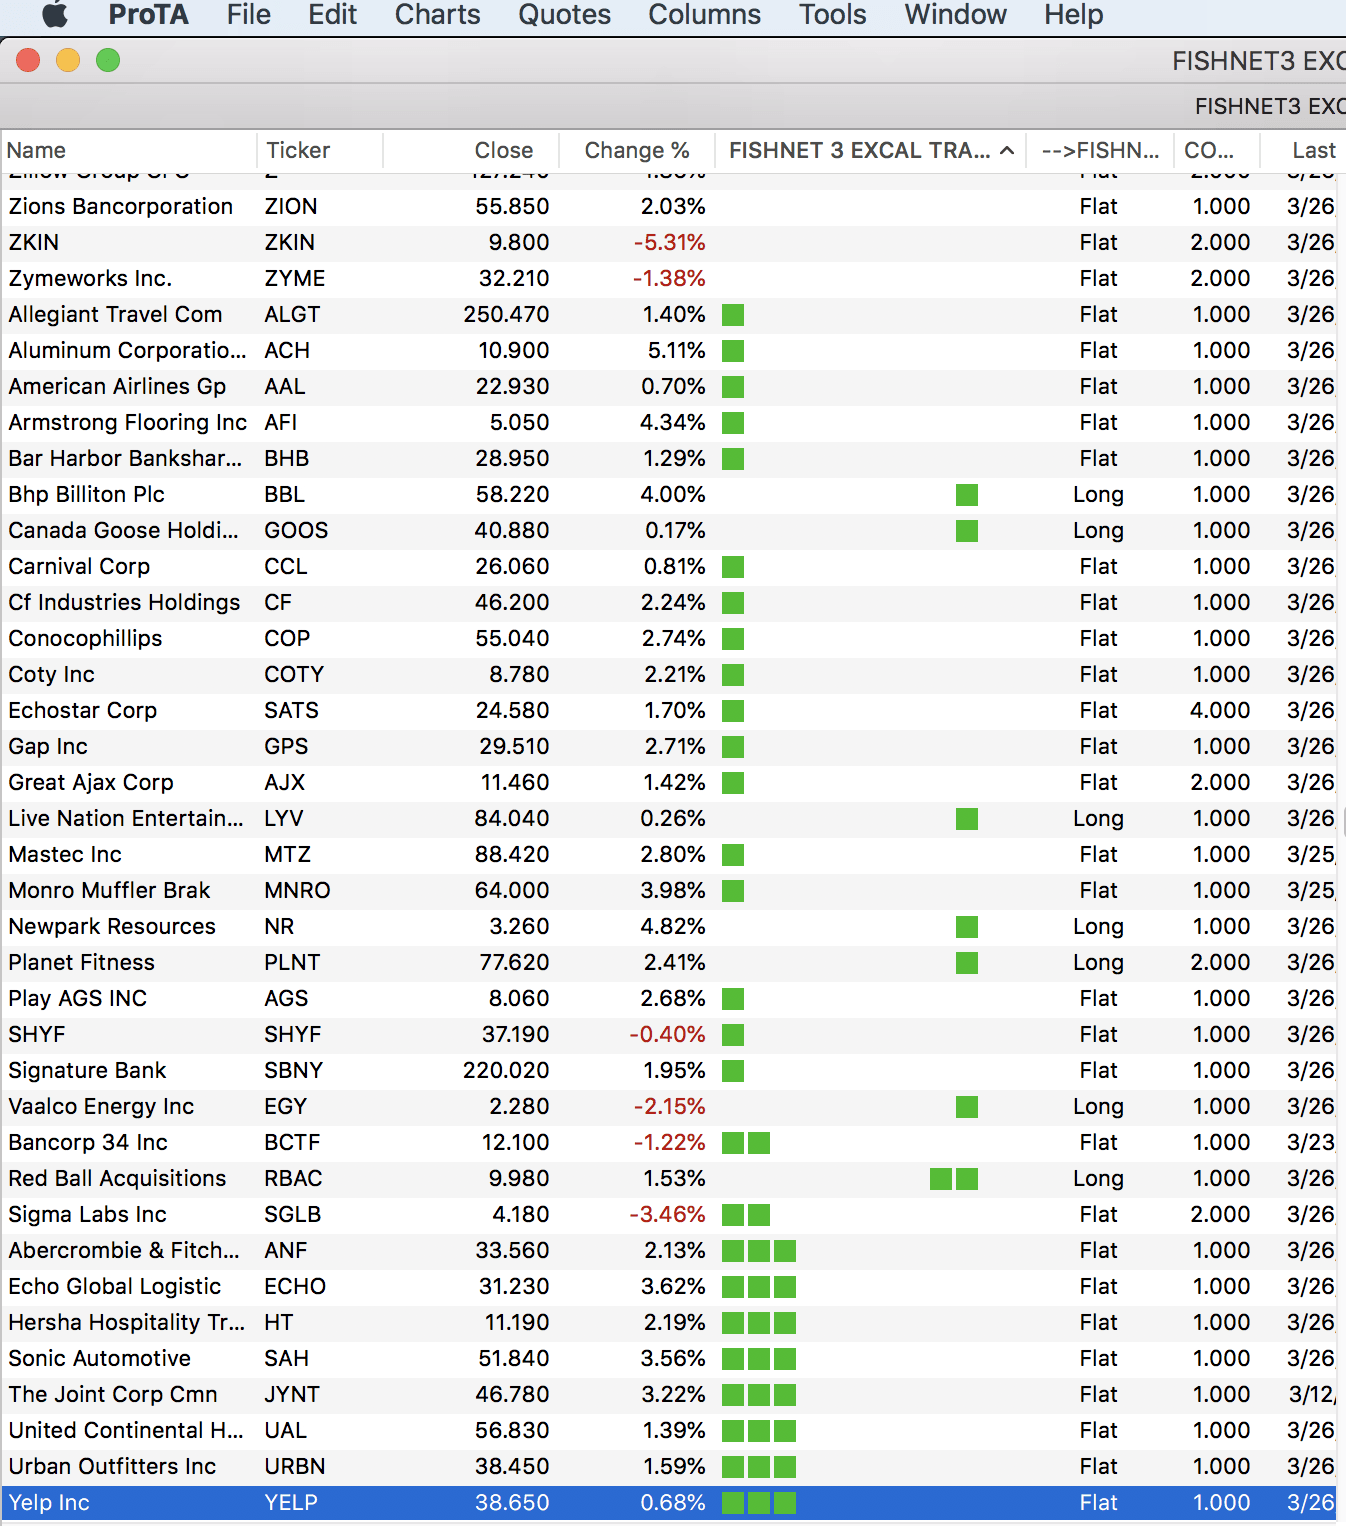Screen dimensions: 1346x1526
Task: Click the Long position cell for Canada Goose
Action: [x=1098, y=531]
